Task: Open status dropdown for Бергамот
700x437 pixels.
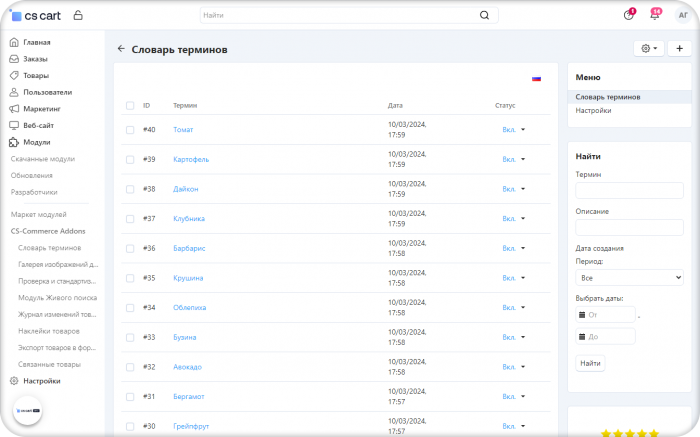Action: pos(513,396)
